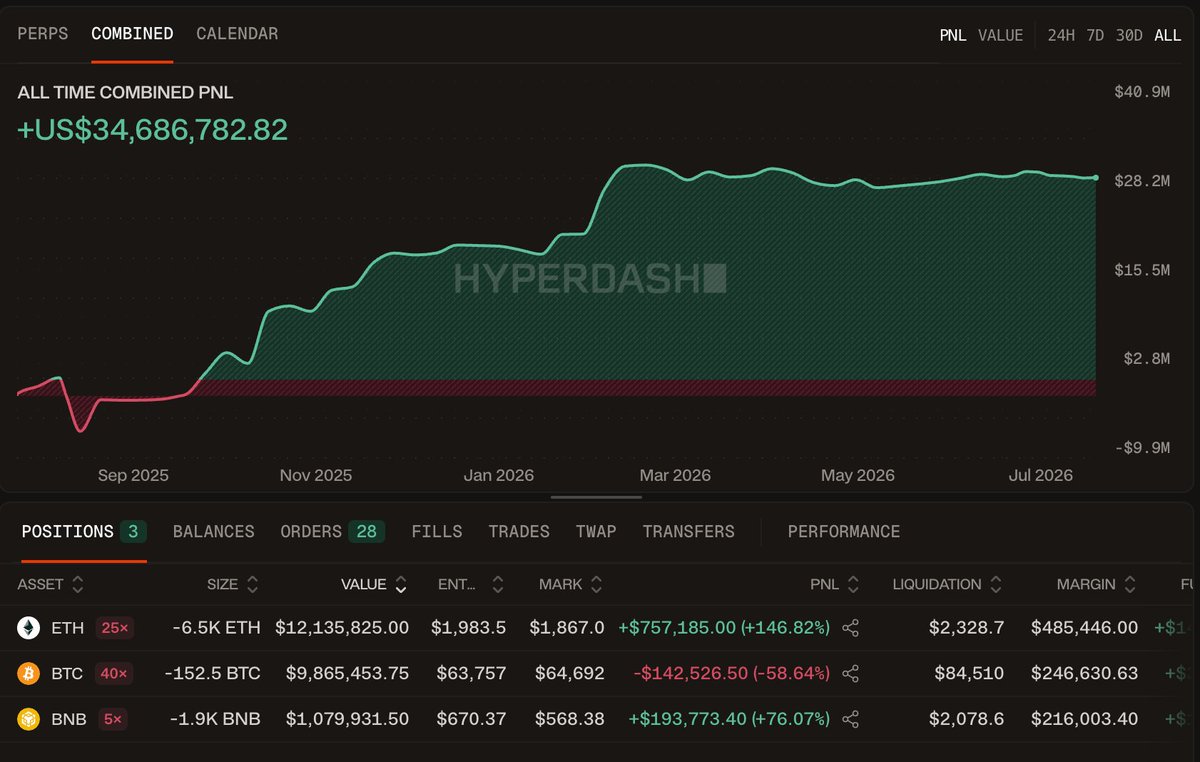Click the Ethereum coin icon
Viewport: 1200px width, 762px height.
(x=29, y=628)
